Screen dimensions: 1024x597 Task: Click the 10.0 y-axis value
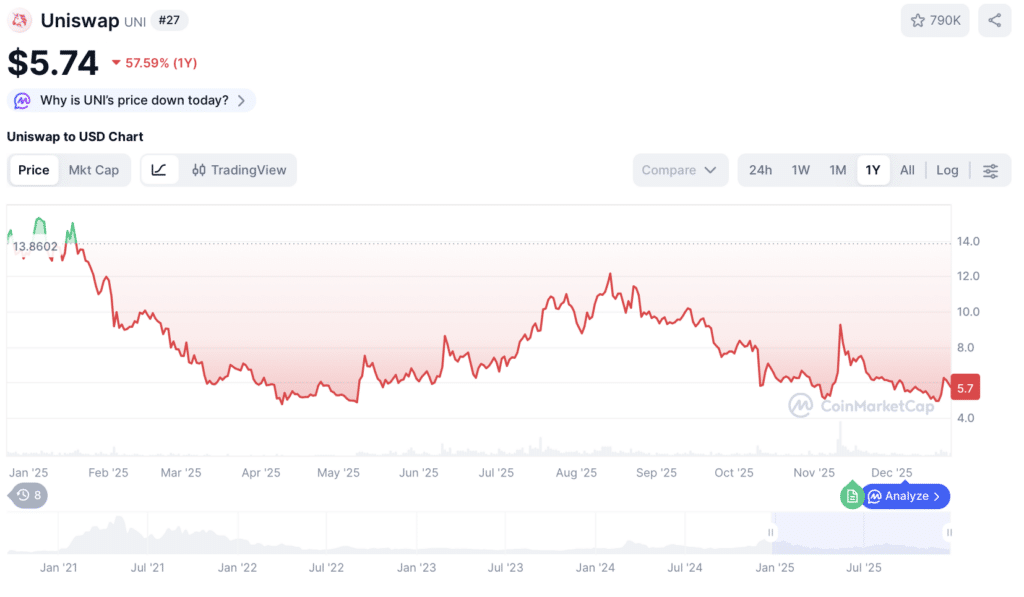(968, 312)
